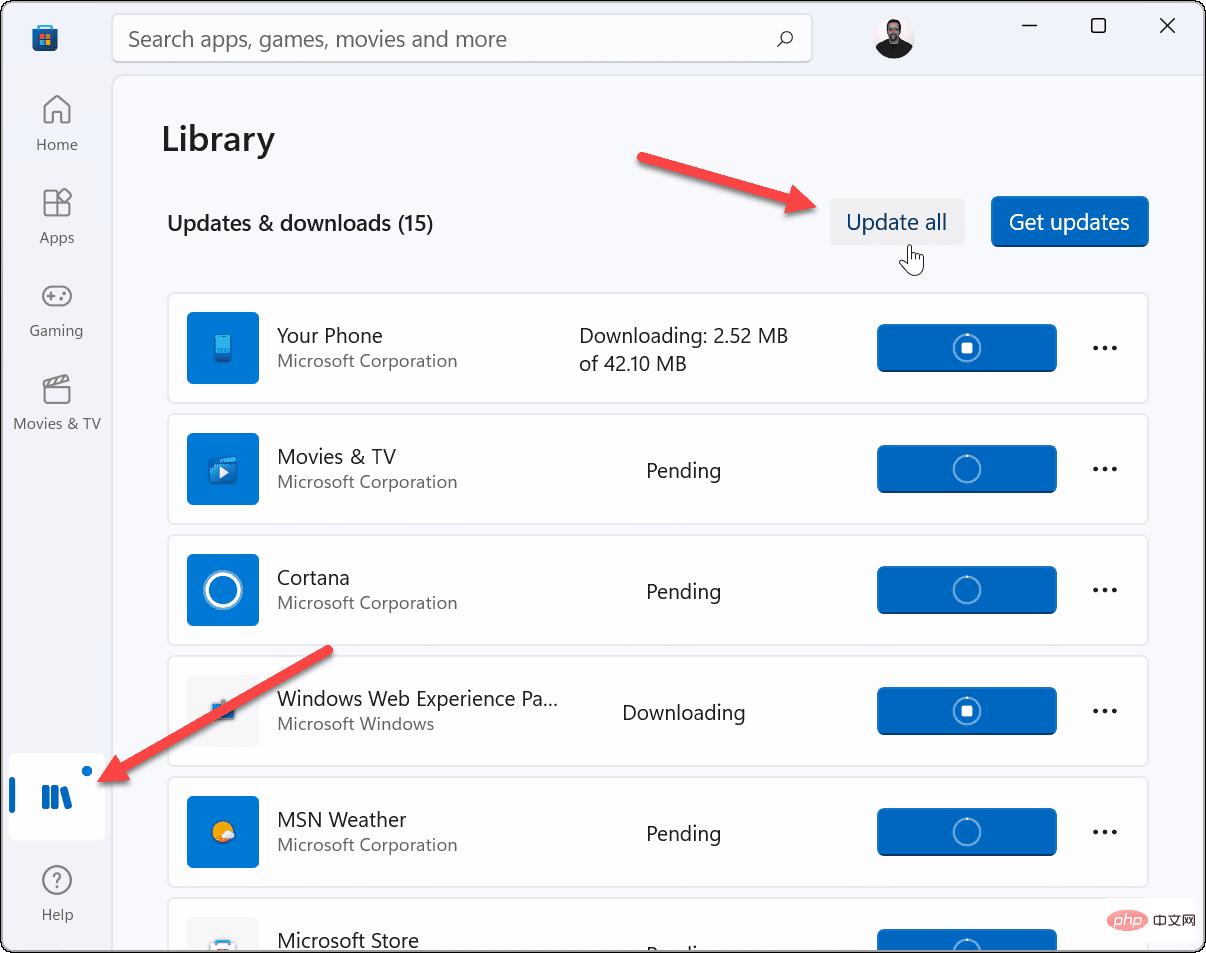1206x953 pixels.
Task: Click the 'Microsoft Windows' publisher text
Action: click(356, 724)
